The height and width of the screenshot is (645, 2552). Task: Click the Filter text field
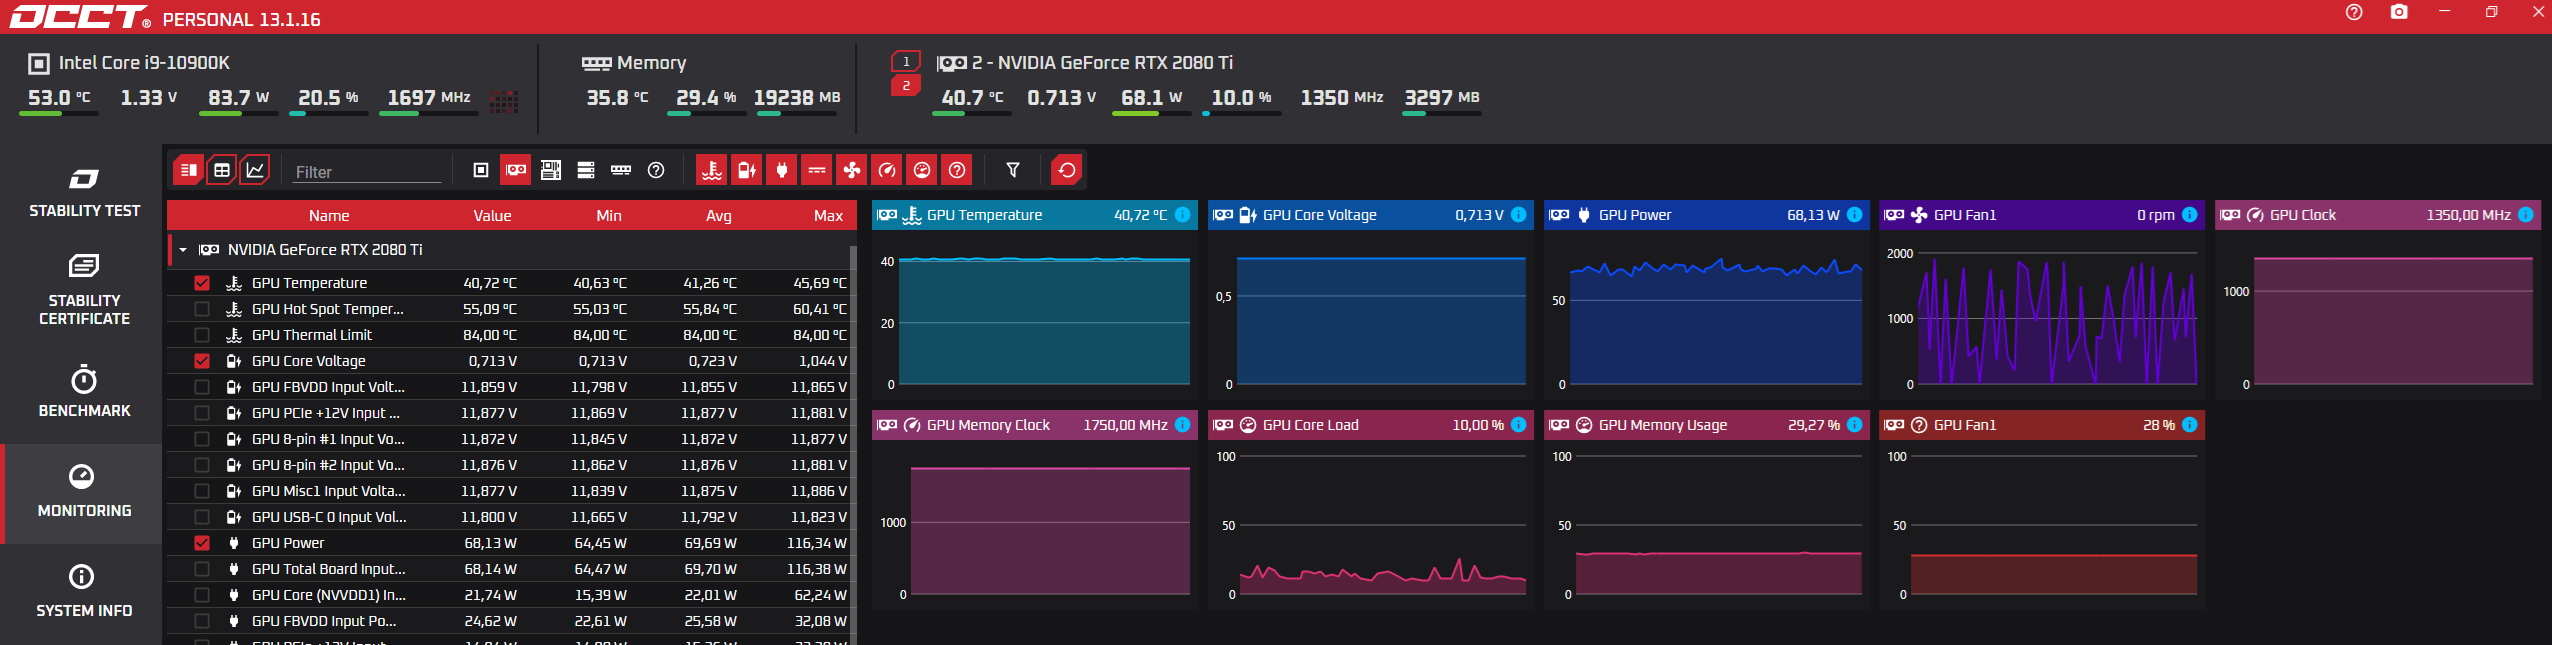(x=366, y=172)
